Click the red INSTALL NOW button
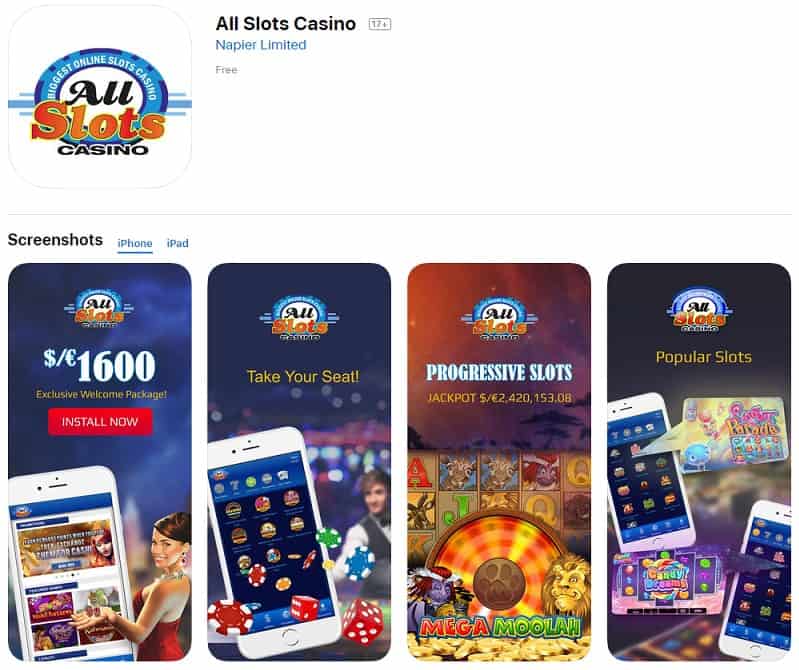 (100, 422)
